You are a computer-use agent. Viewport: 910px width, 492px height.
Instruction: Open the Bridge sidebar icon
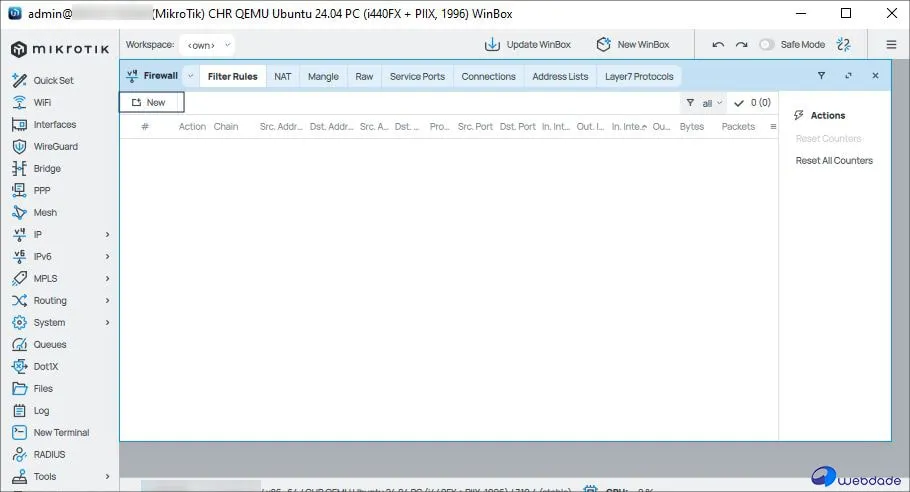click(x=19, y=169)
